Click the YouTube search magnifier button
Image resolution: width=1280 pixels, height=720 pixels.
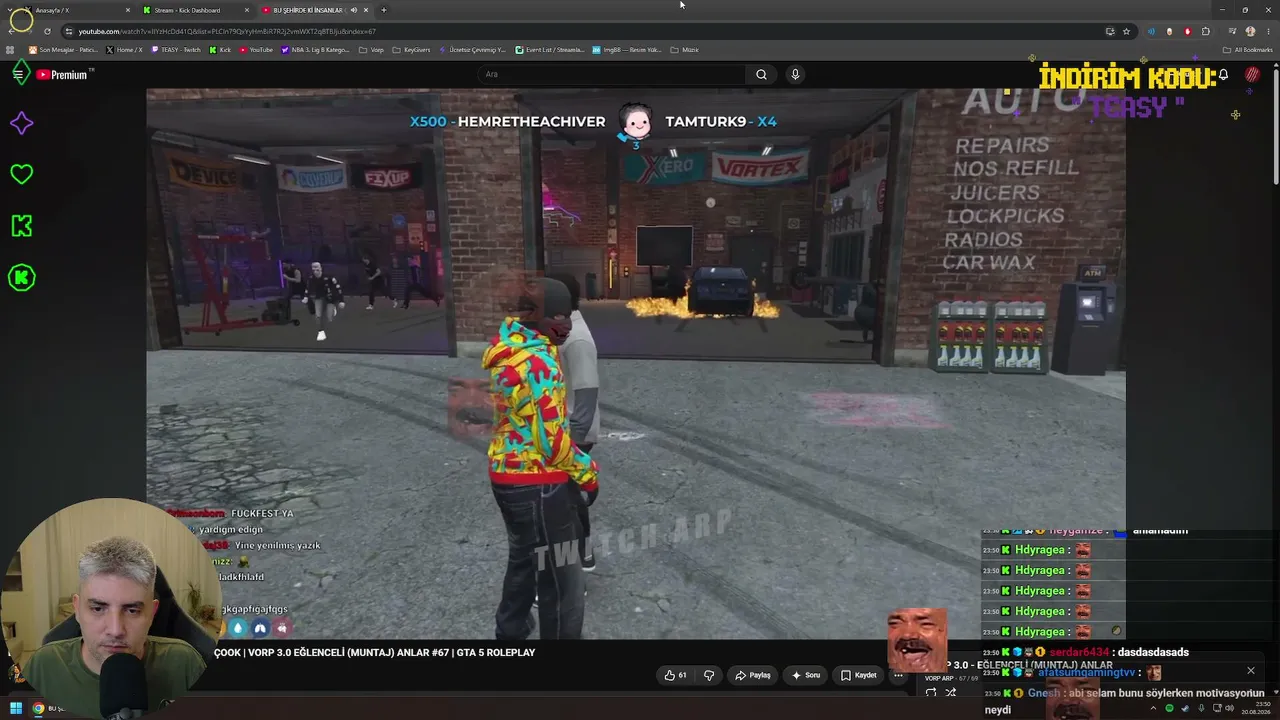click(761, 74)
